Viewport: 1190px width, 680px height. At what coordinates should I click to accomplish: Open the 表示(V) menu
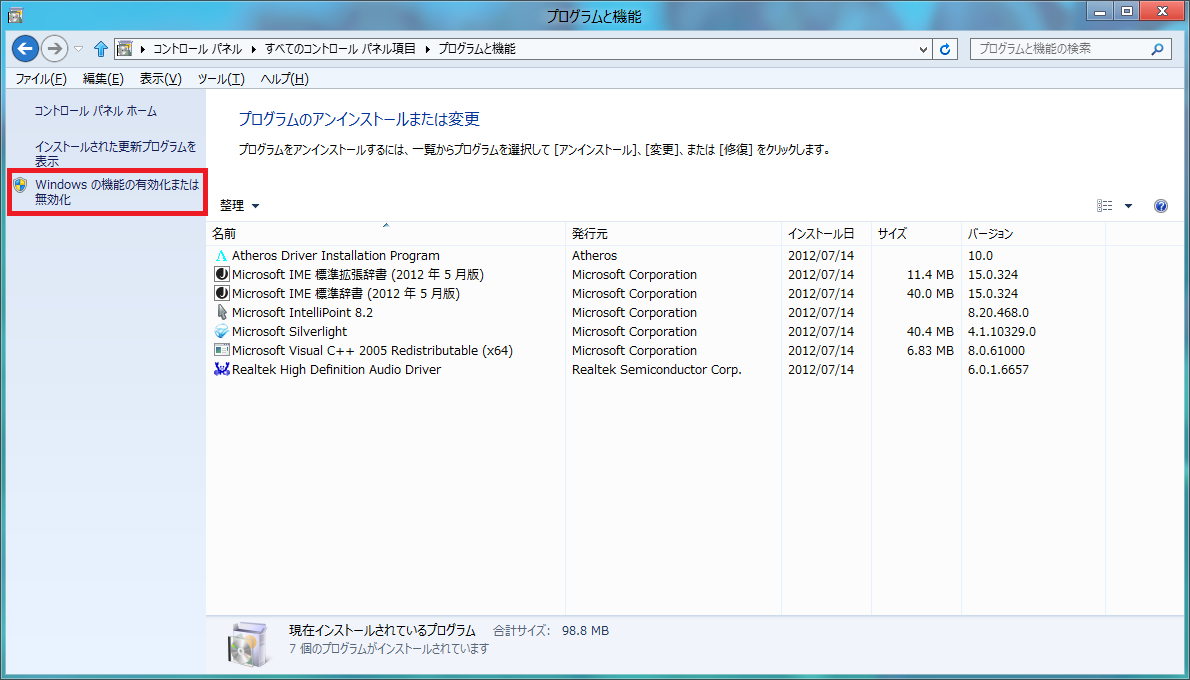pos(160,79)
